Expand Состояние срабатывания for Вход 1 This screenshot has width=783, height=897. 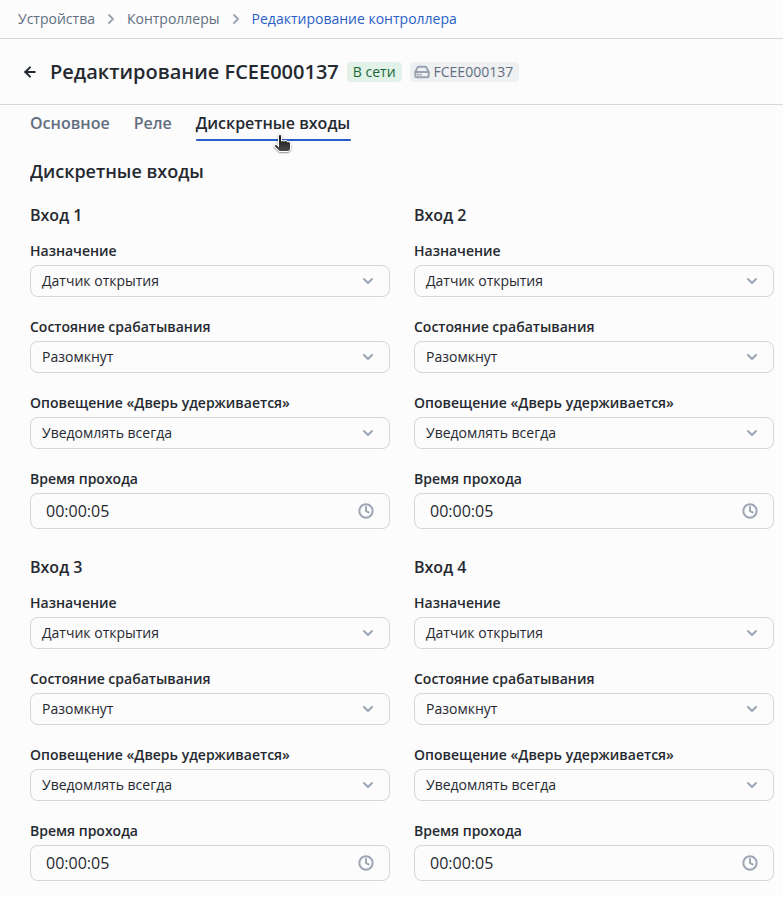pyautogui.click(x=209, y=357)
